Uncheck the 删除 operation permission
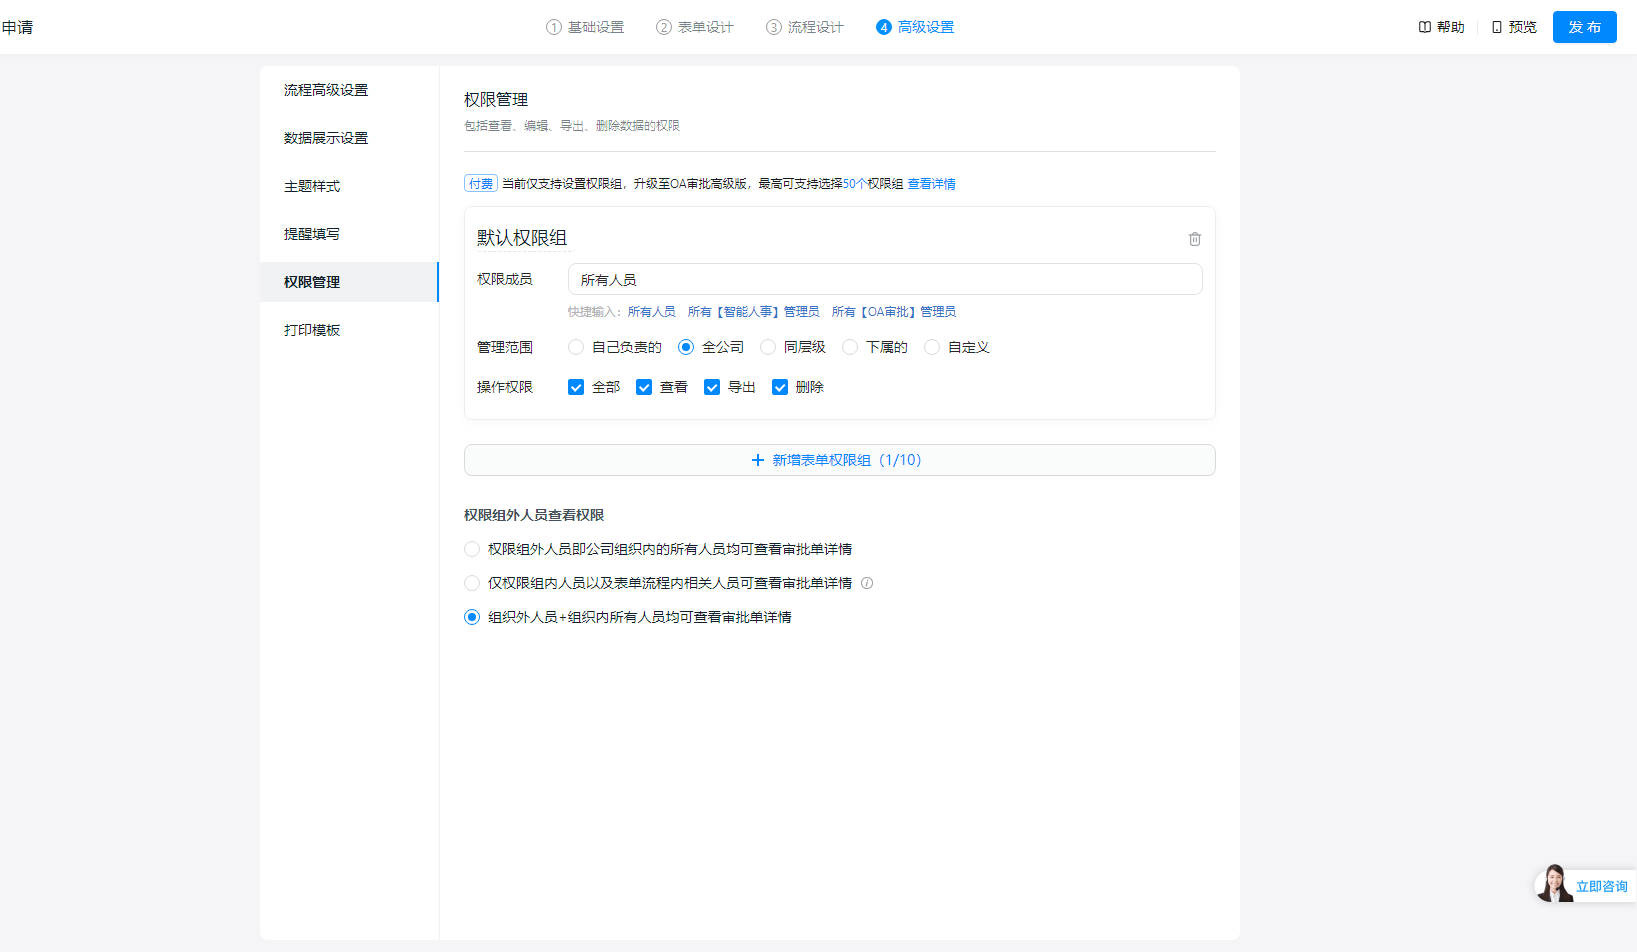 [x=780, y=387]
